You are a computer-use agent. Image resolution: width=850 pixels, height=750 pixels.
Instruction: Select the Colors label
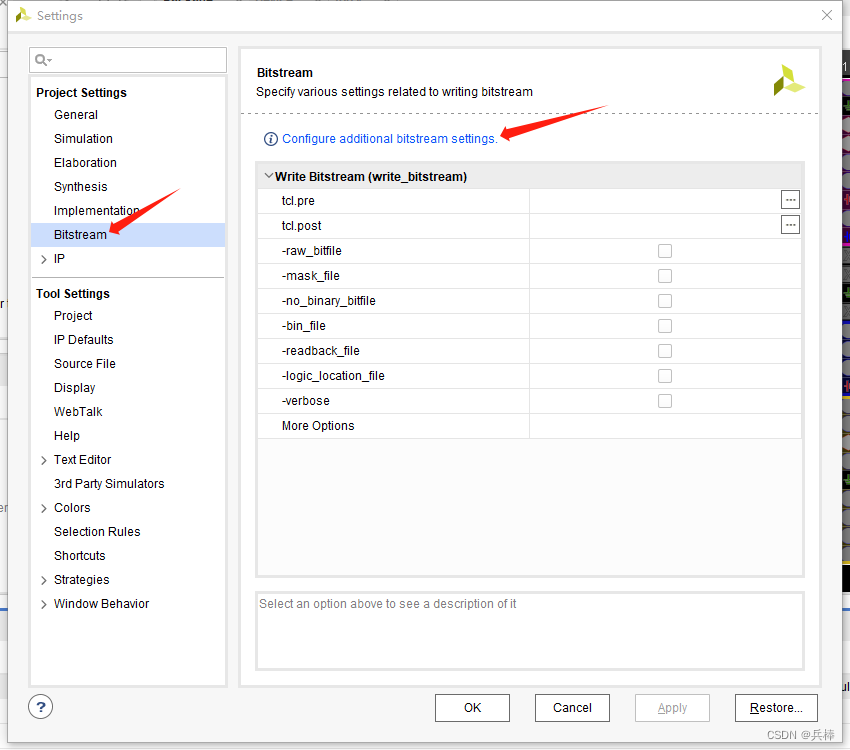click(72, 508)
